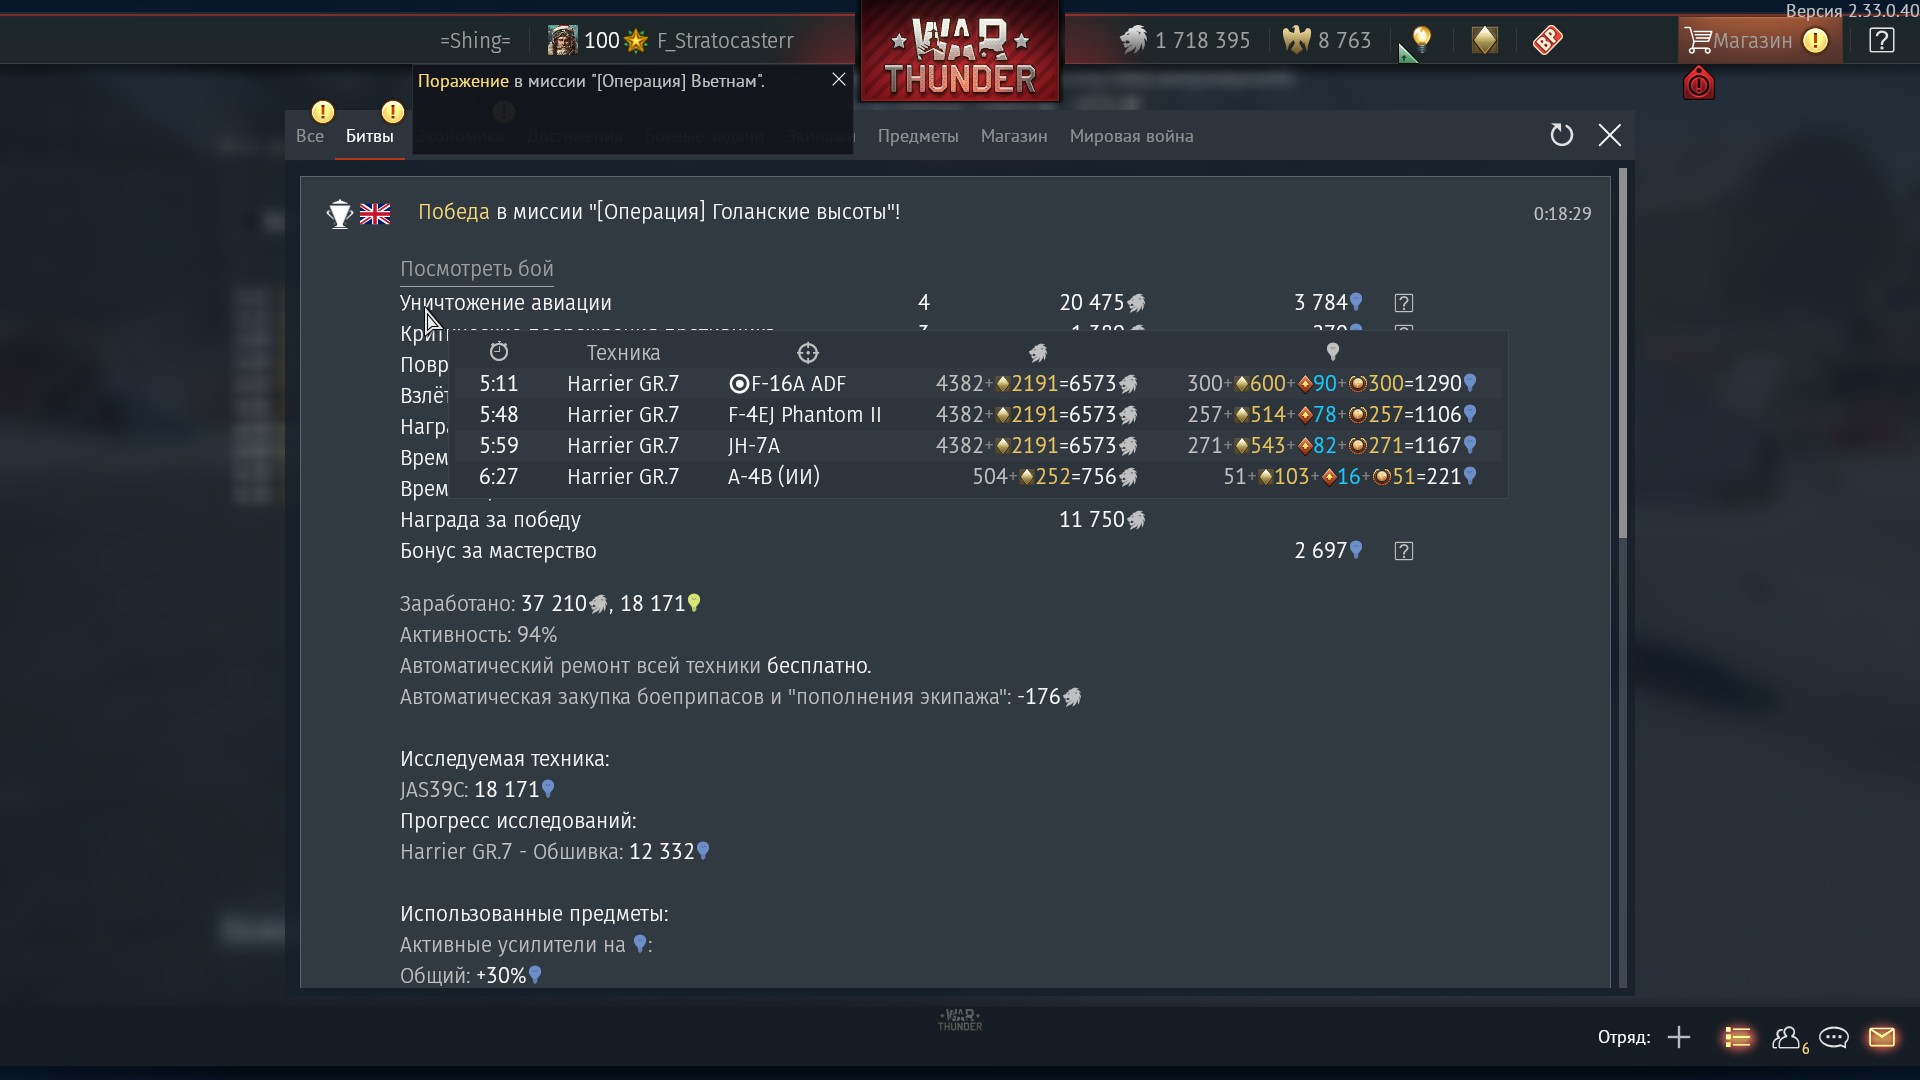1920x1080 pixels.
Task: Open the lightbulb research points icon
Action: tap(1421, 40)
